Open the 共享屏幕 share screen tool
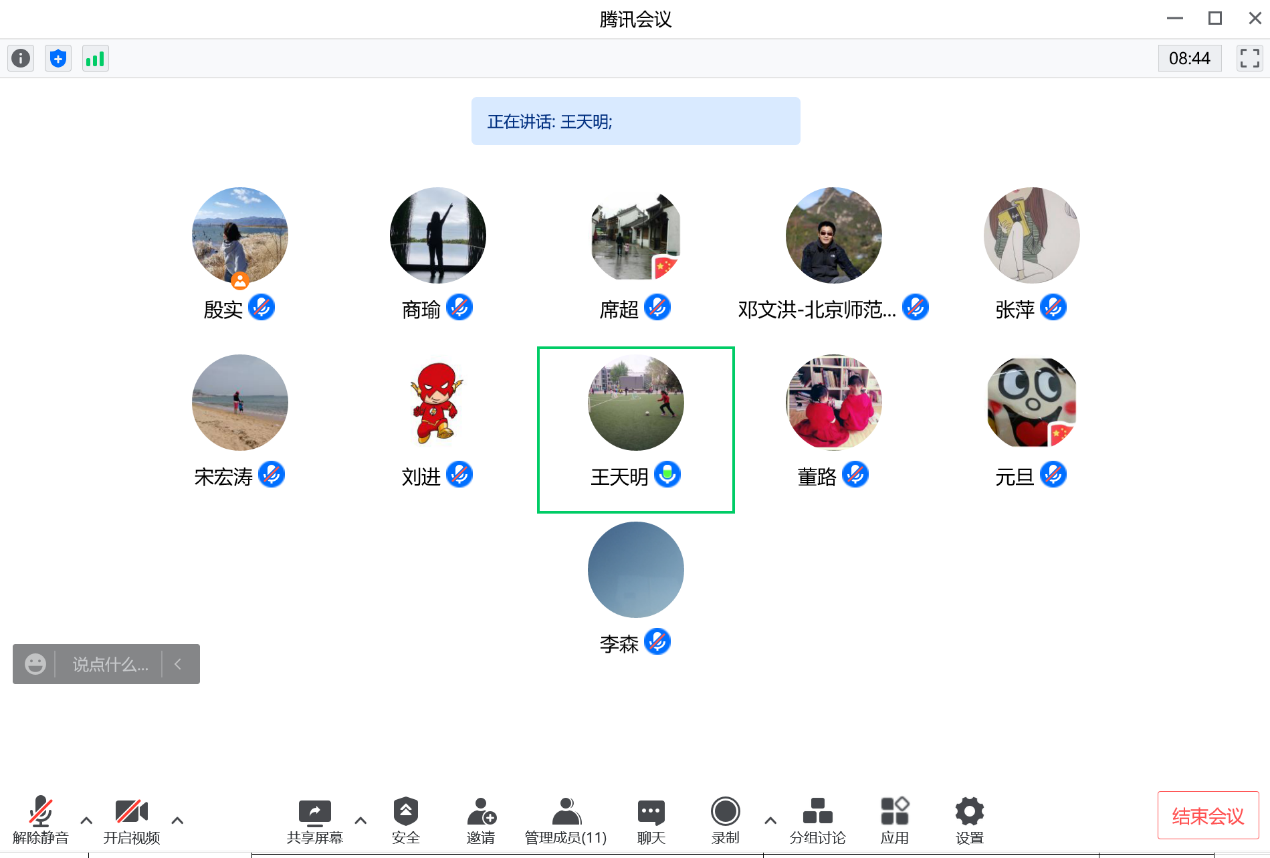Image resolution: width=1270 pixels, height=858 pixels. [314, 820]
